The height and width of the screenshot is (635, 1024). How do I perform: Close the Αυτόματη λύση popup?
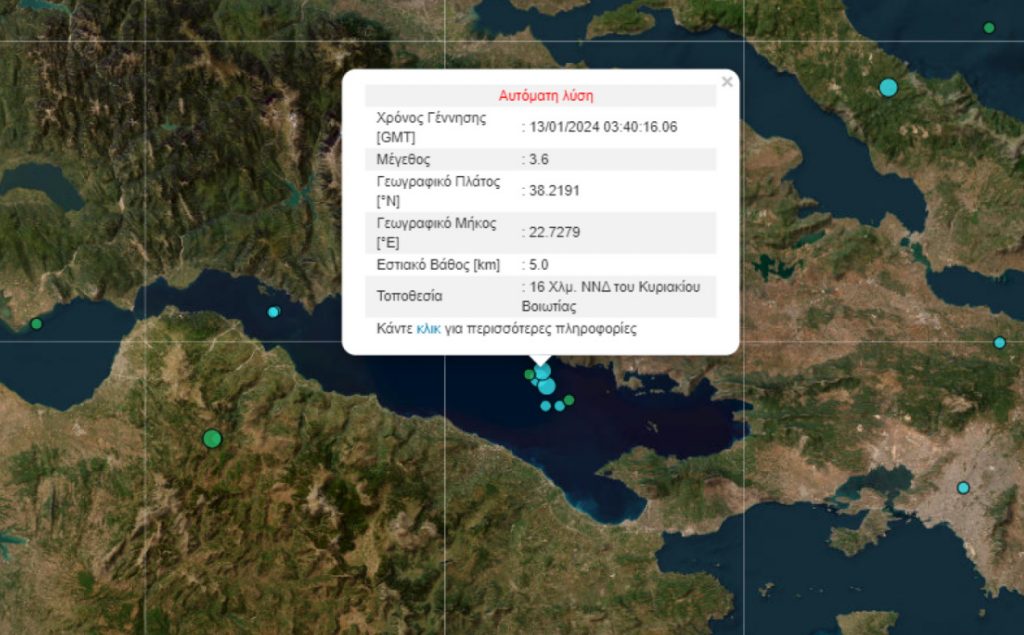(727, 82)
